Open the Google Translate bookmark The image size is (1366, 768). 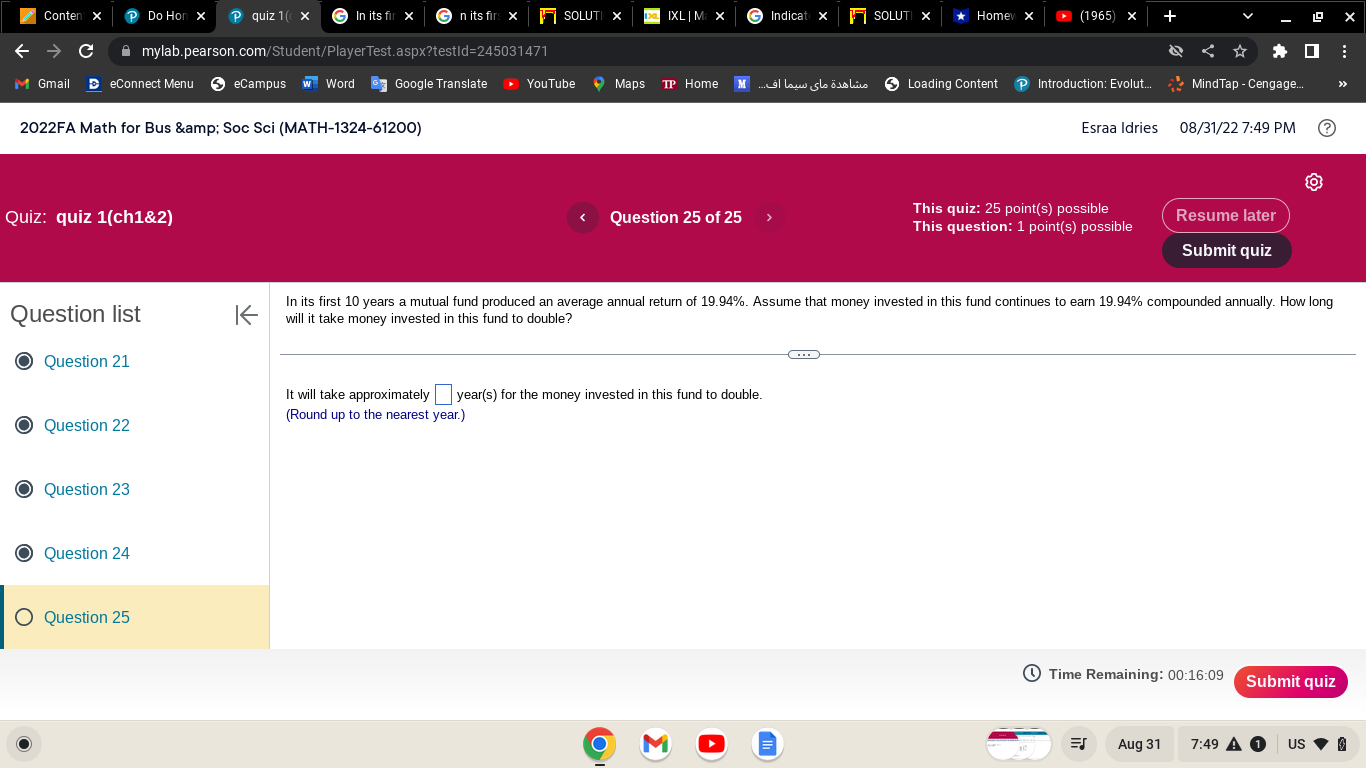[429, 84]
